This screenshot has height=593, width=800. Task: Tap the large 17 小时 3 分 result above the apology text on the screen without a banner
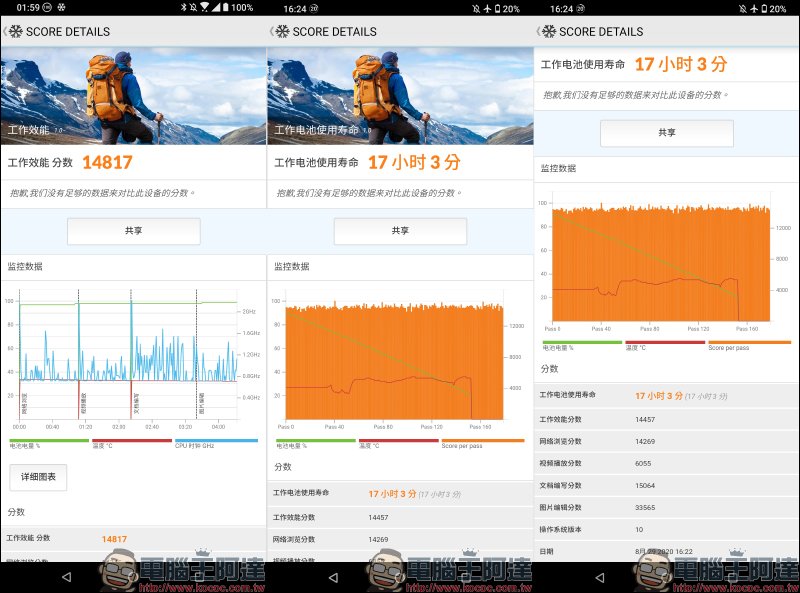pyautogui.click(x=681, y=64)
